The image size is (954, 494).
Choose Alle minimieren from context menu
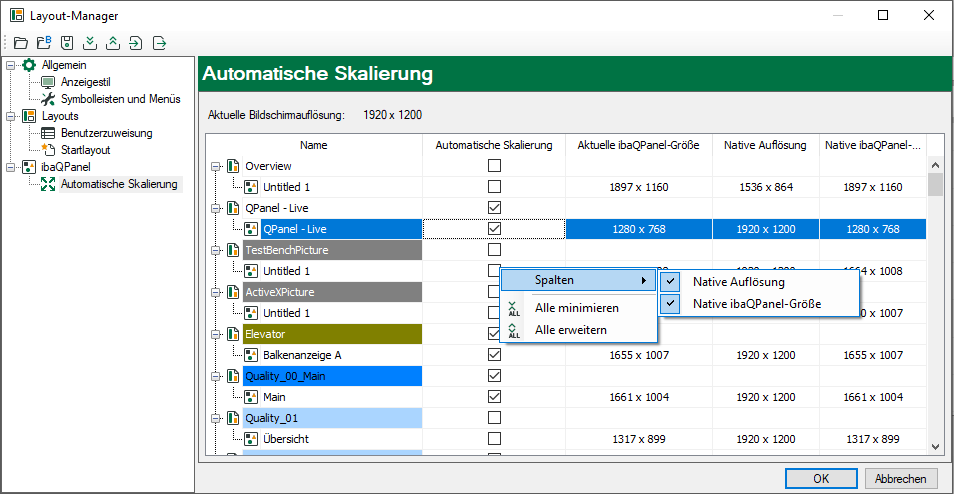click(576, 308)
